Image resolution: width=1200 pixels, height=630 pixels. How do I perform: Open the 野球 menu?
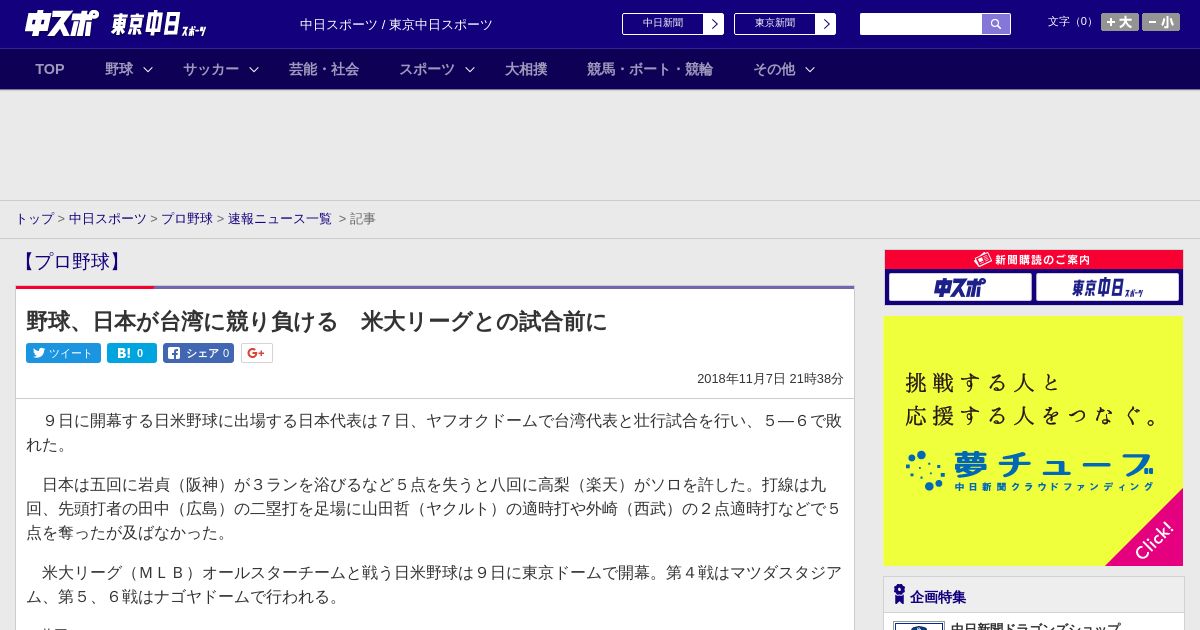coord(119,69)
